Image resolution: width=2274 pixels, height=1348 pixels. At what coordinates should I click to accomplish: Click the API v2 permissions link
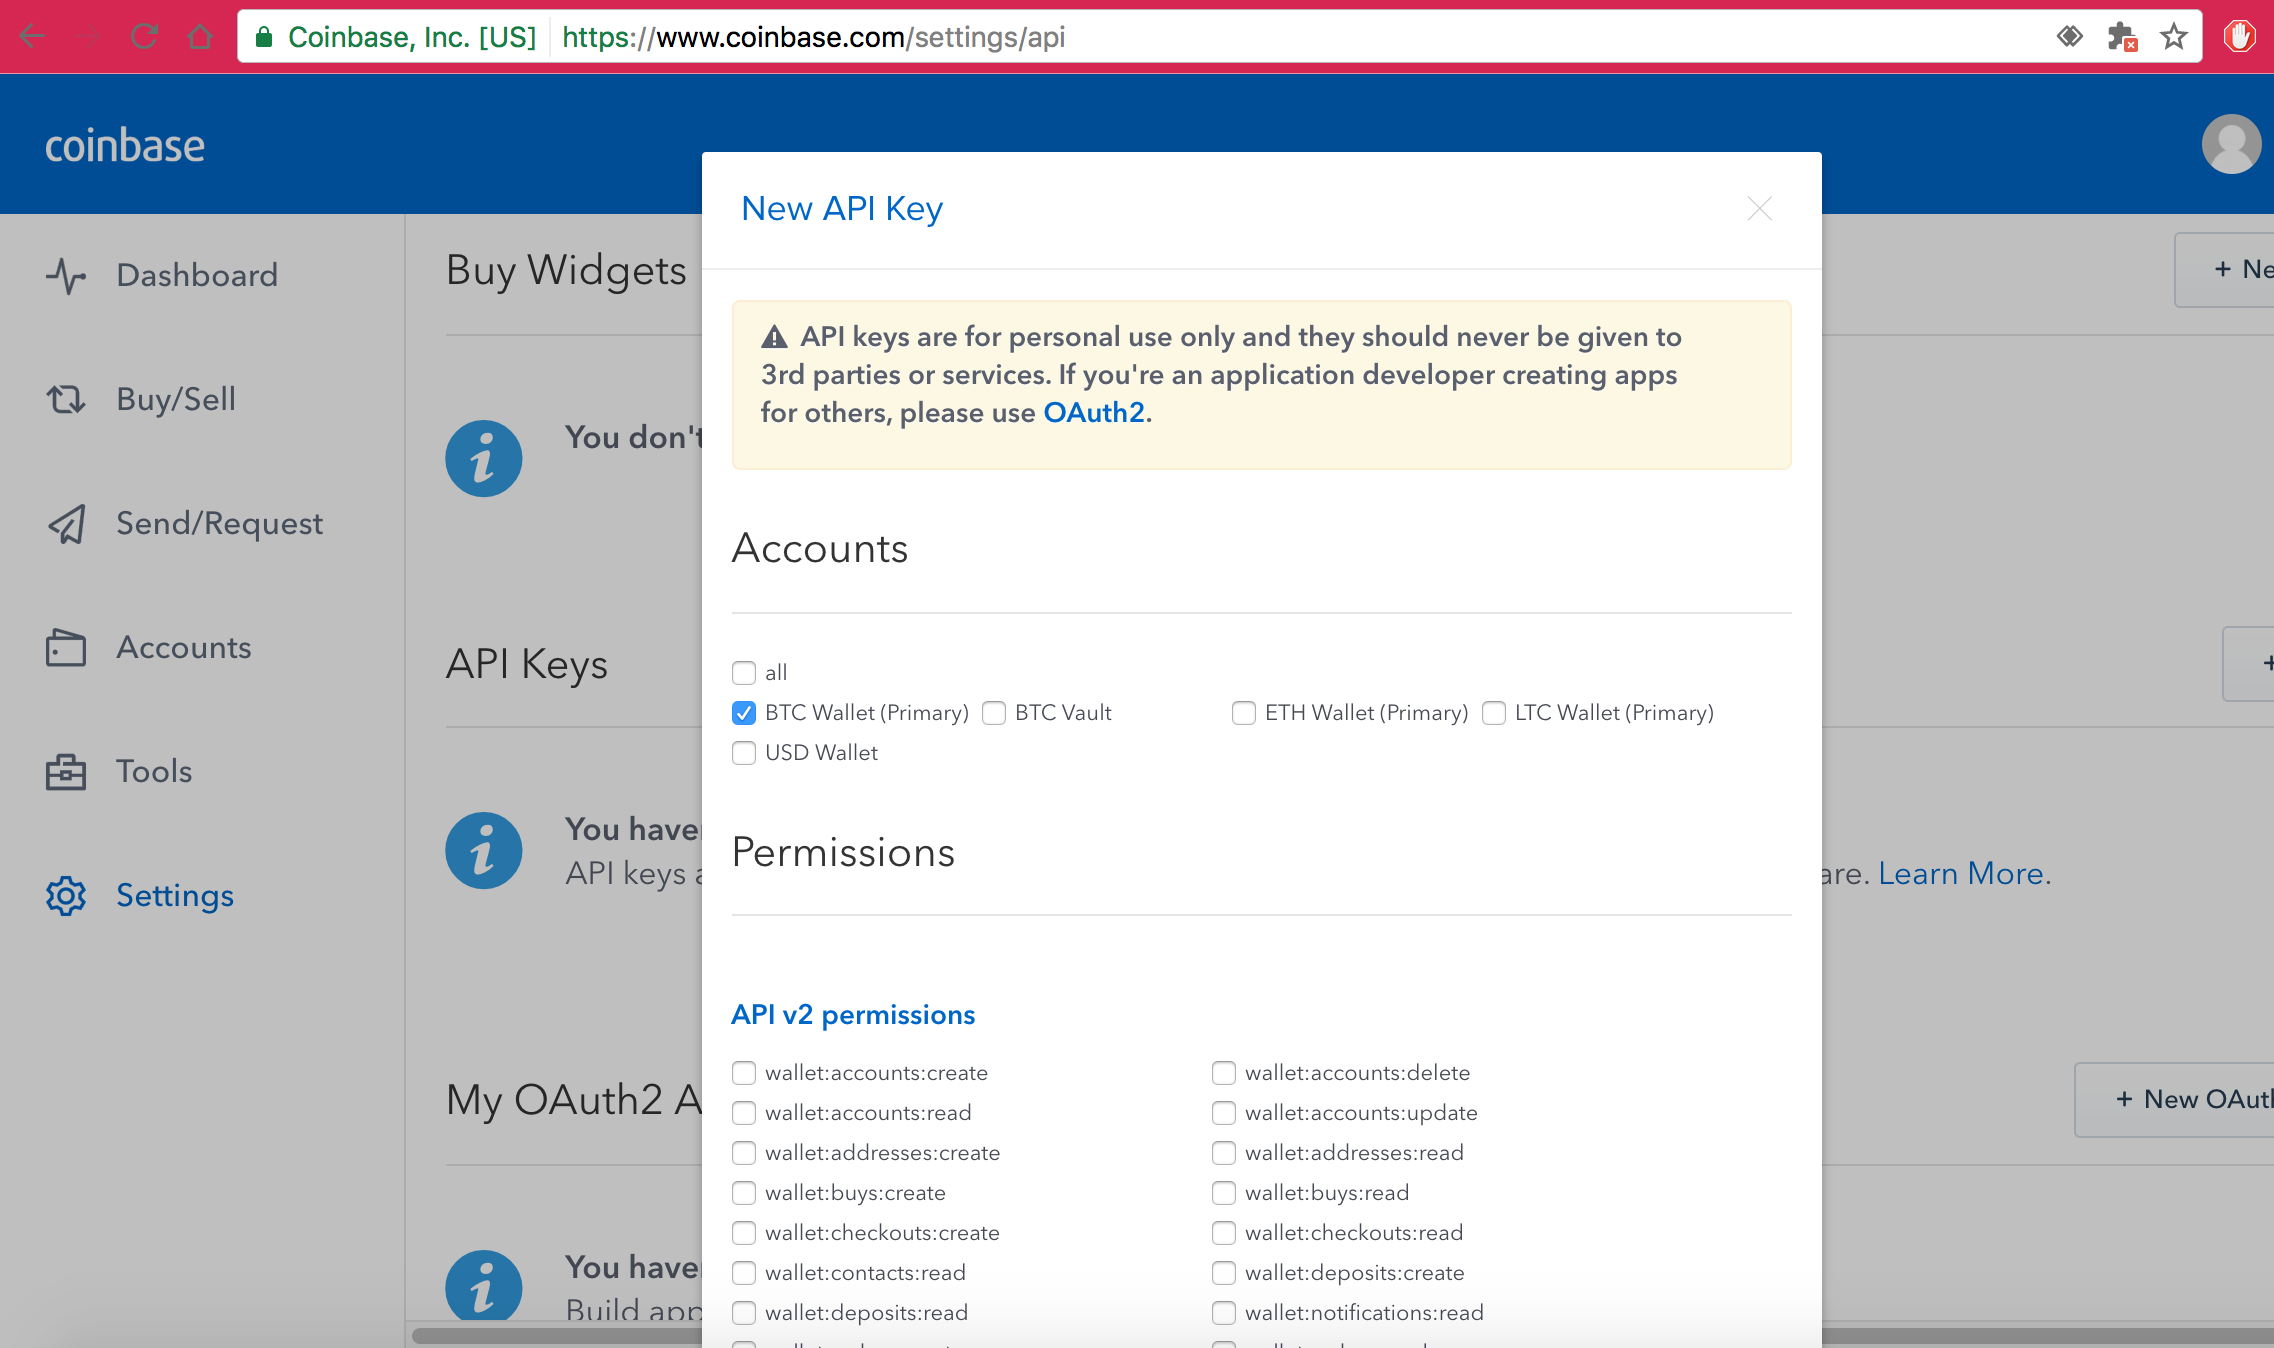coord(853,1015)
